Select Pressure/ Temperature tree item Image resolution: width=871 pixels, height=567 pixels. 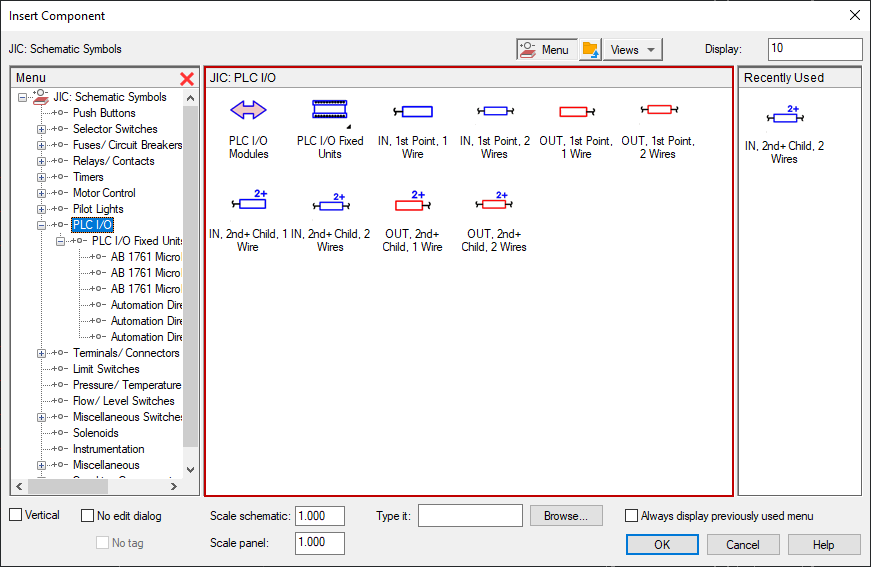[x=127, y=385]
